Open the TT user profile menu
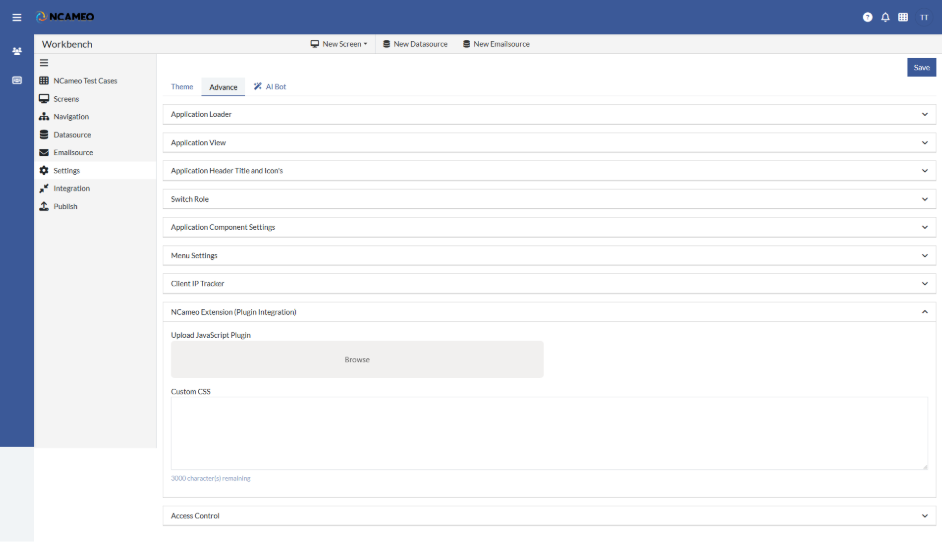Screen dimensions: 942x542 (924, 17)
